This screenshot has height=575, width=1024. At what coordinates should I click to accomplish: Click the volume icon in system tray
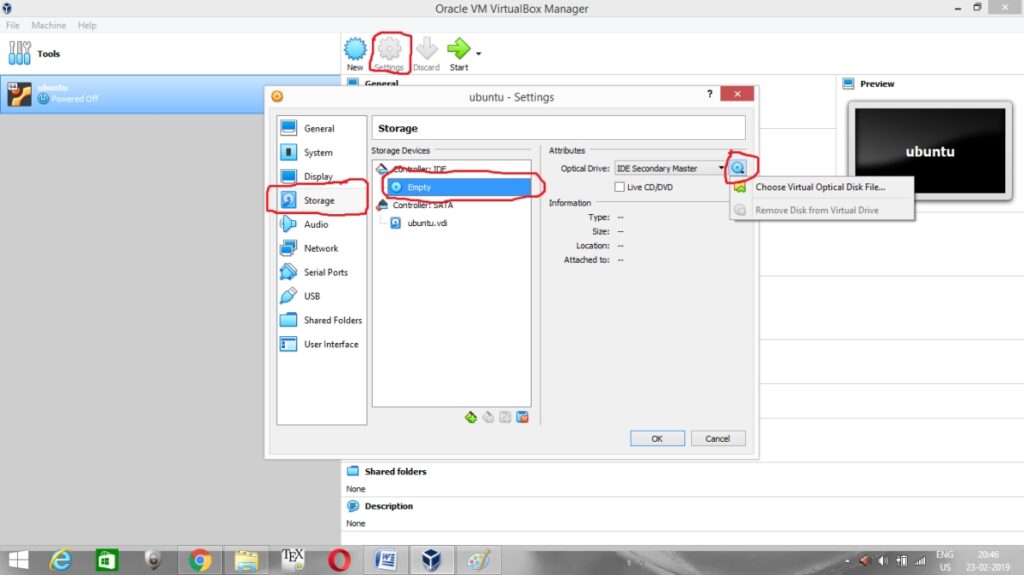883,561
